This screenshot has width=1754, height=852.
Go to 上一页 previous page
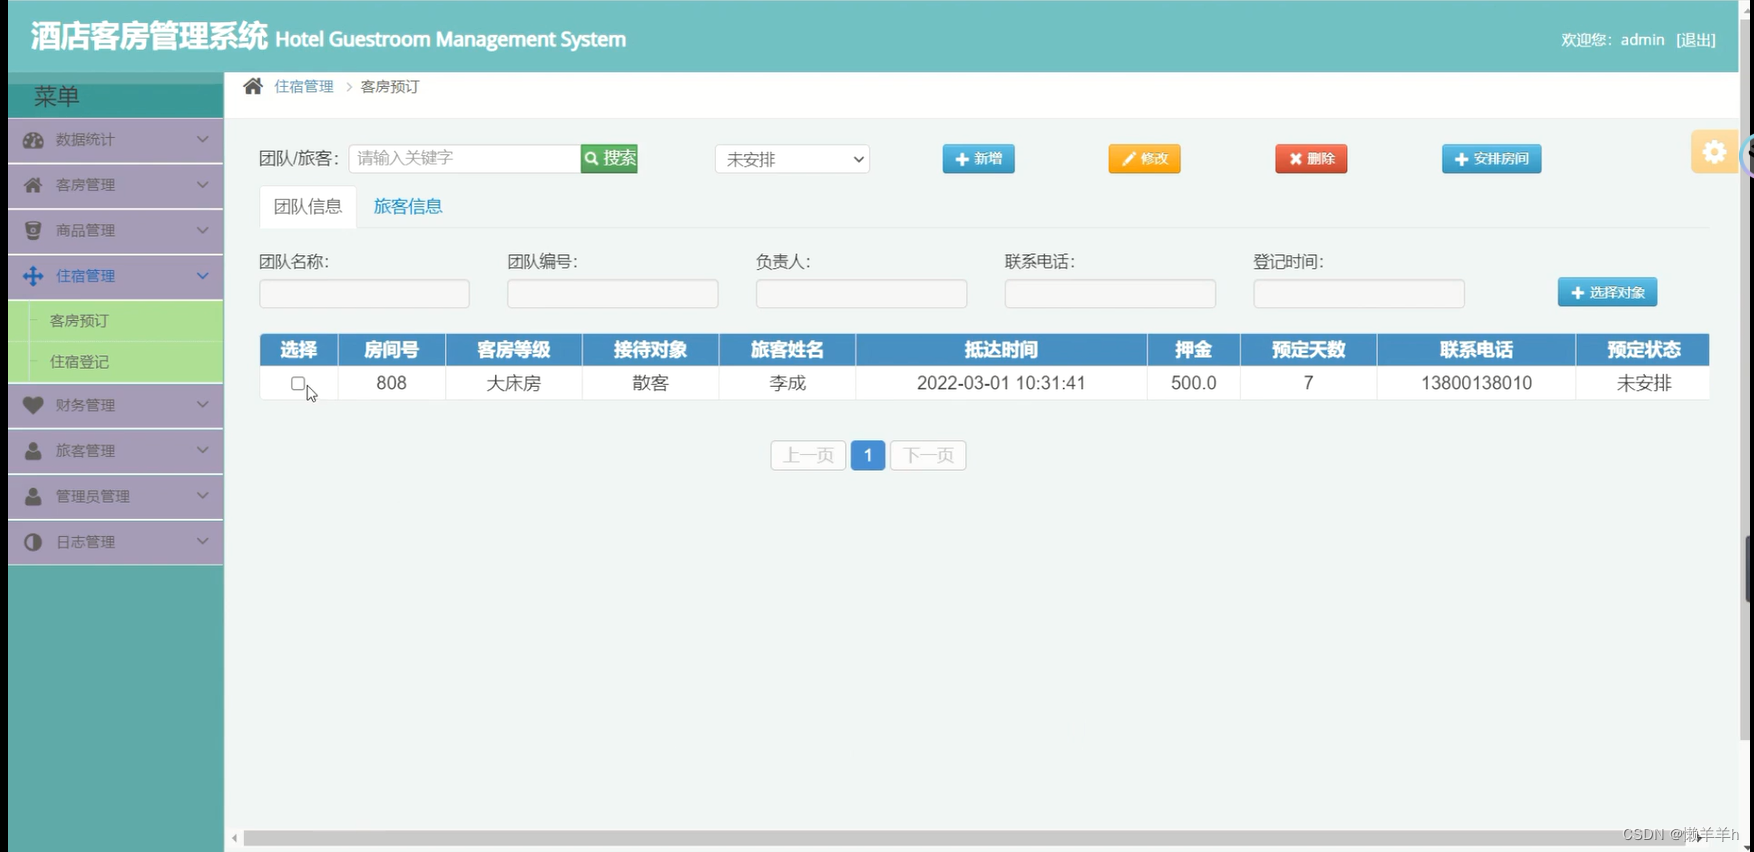click(808, 455)
